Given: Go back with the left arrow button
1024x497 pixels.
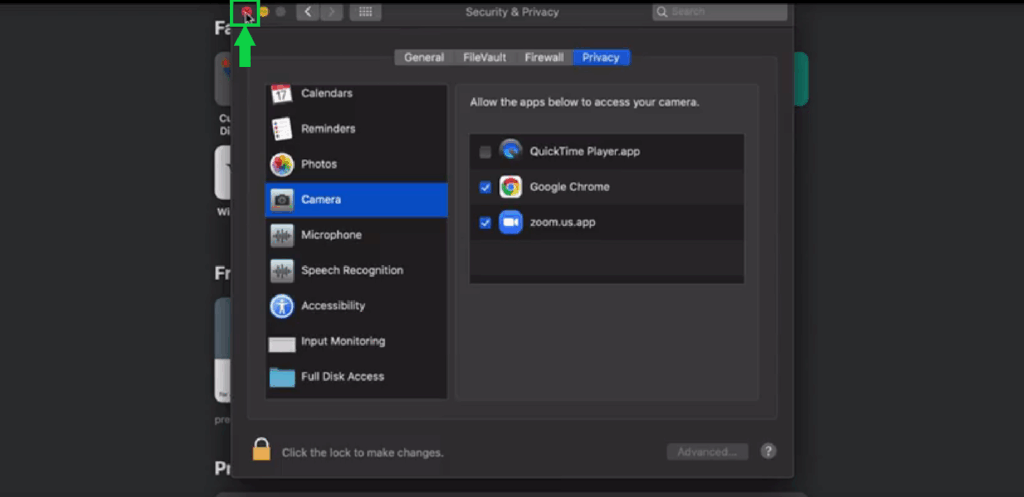Looking at the screenshot, I should (307, 12).
